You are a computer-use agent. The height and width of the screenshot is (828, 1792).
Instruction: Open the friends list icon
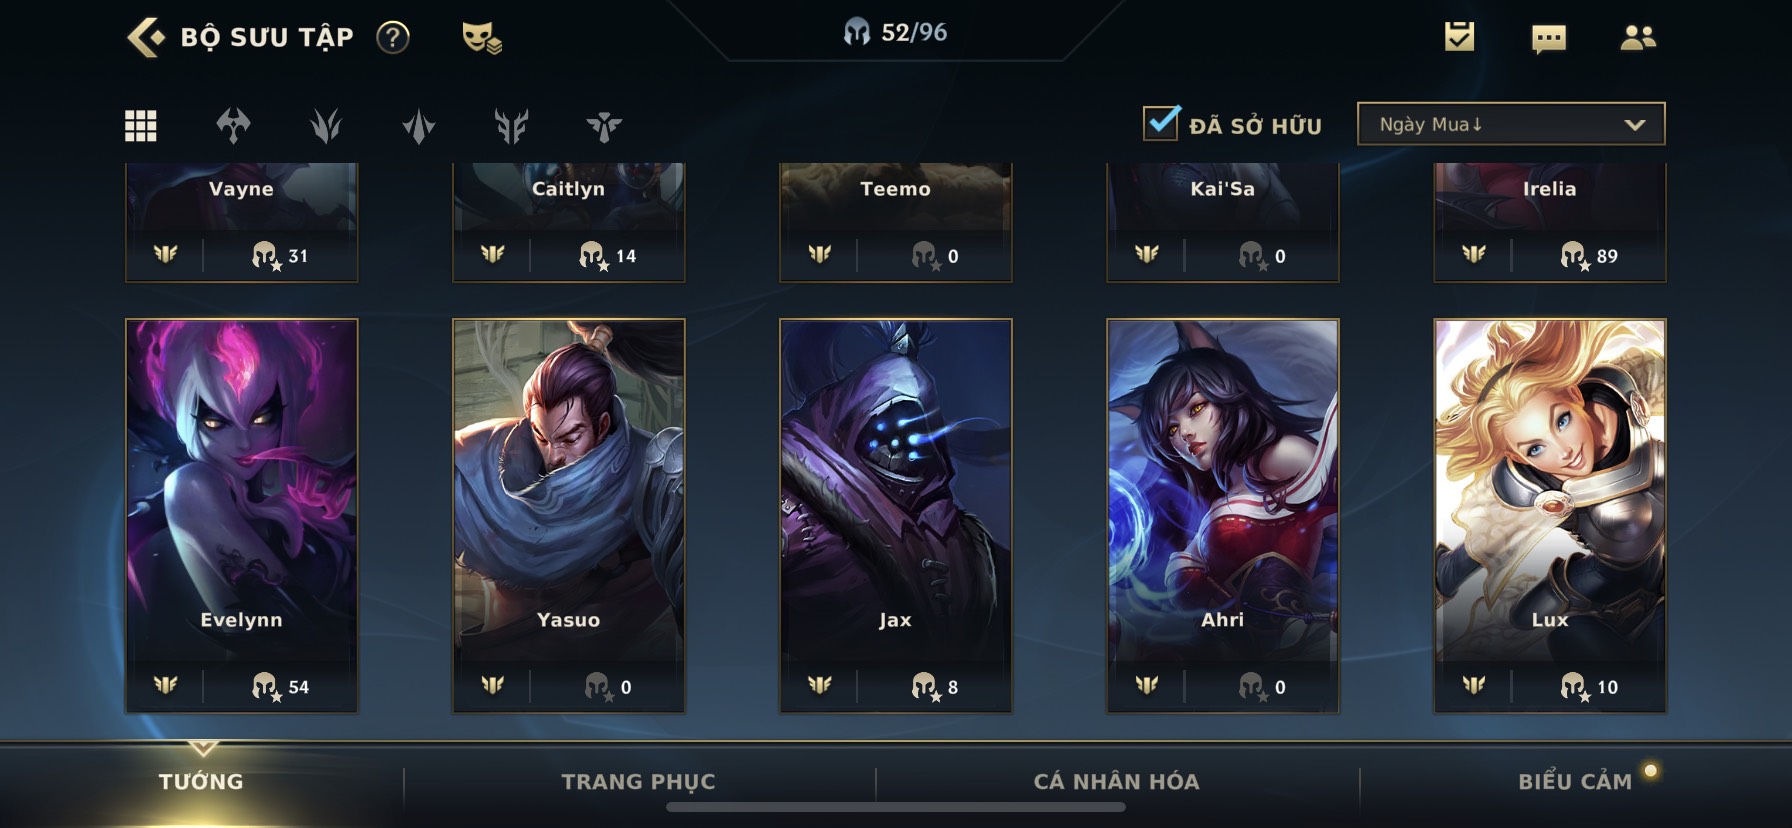1638,38
